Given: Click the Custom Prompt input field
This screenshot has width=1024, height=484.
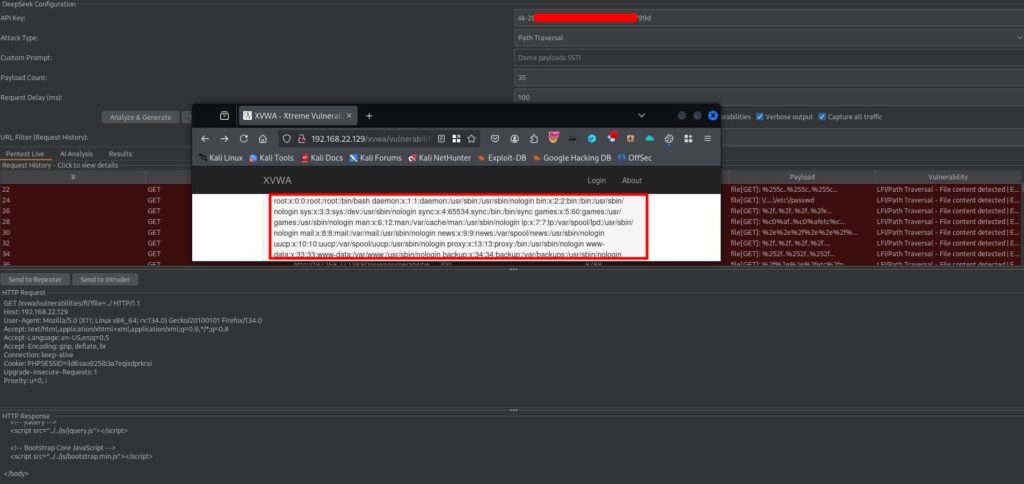Looking at the screenshot, I should click(769, 57).
